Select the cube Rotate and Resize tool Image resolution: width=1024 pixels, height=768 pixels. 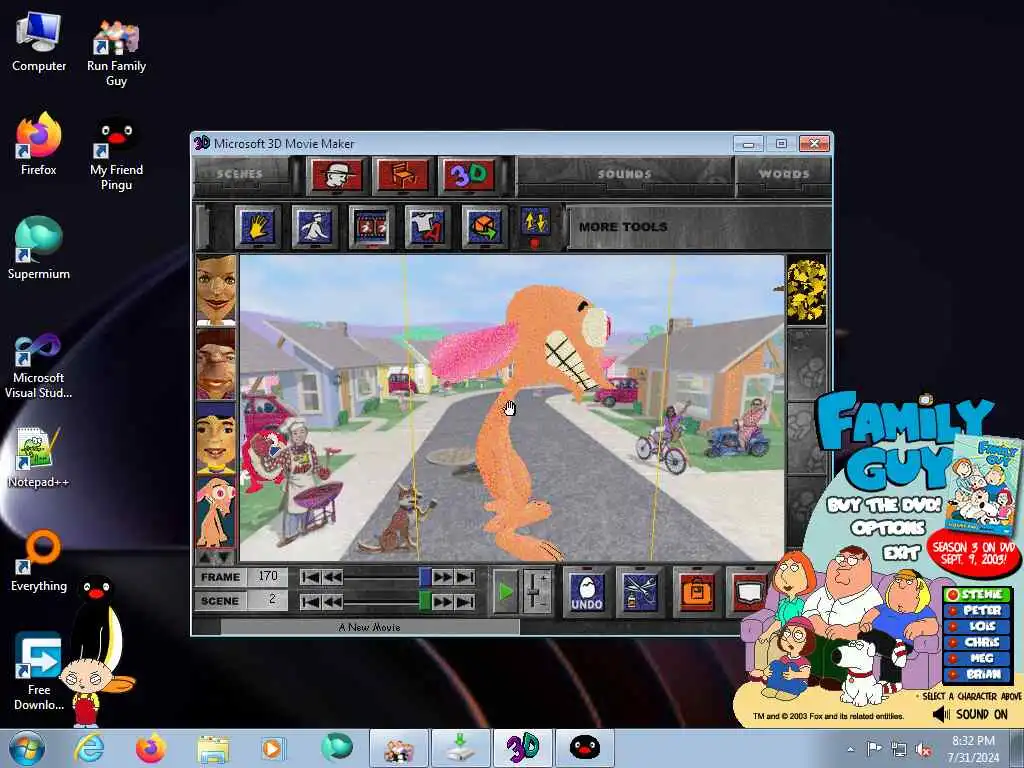tap(485, 227)
